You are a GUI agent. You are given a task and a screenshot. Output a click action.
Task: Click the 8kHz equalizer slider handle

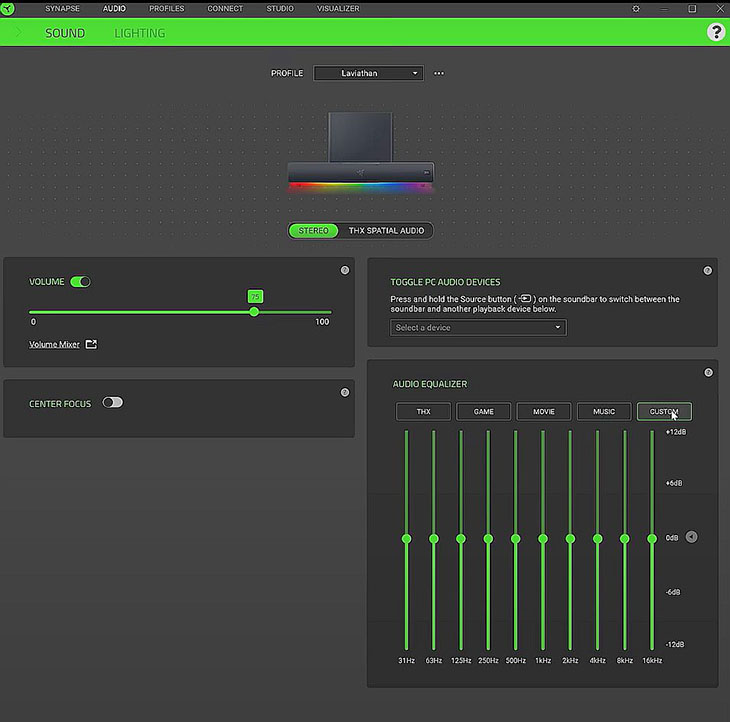(624, 539)
